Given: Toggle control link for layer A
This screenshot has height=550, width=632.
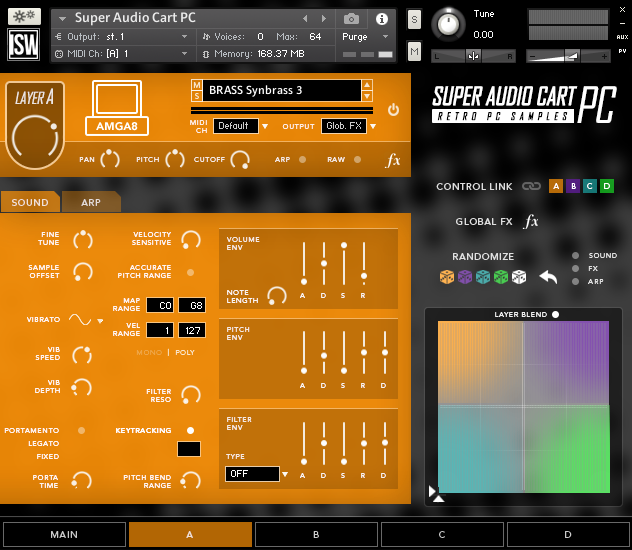Looking at the screenshot, I should coord(556,186).
